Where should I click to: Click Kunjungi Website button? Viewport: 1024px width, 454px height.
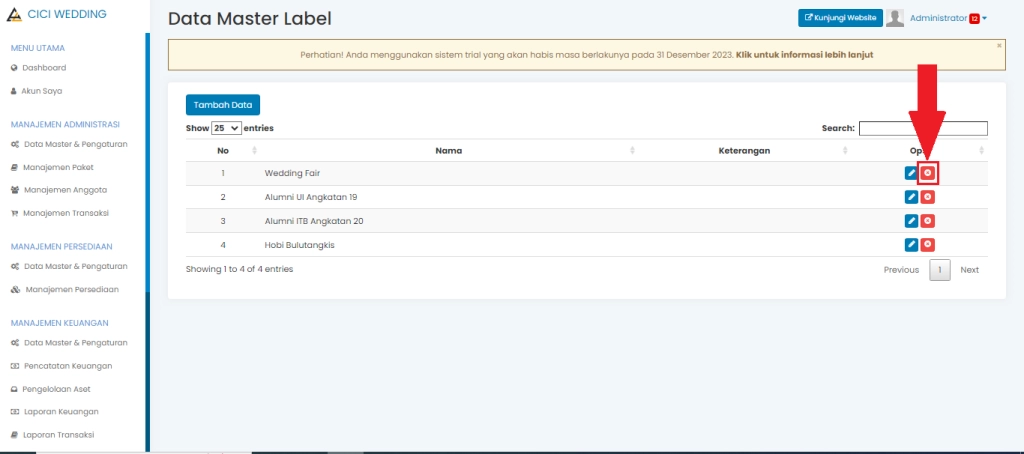[x=840, y=18]
